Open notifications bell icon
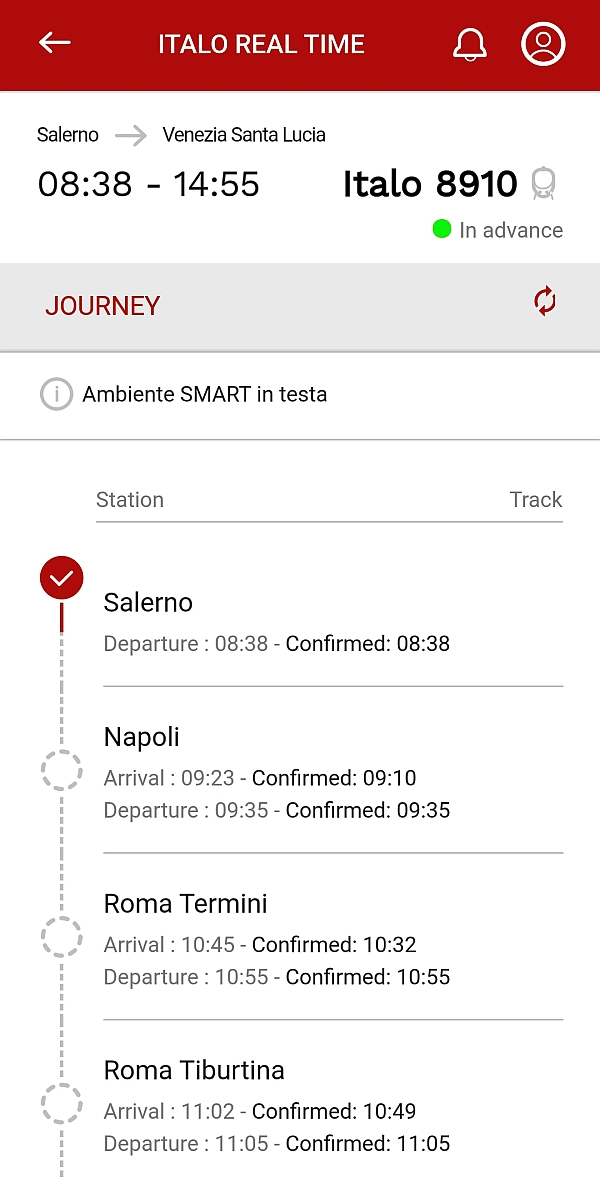Viewport: 600px width, 1179px height. (x=470, y=44)
